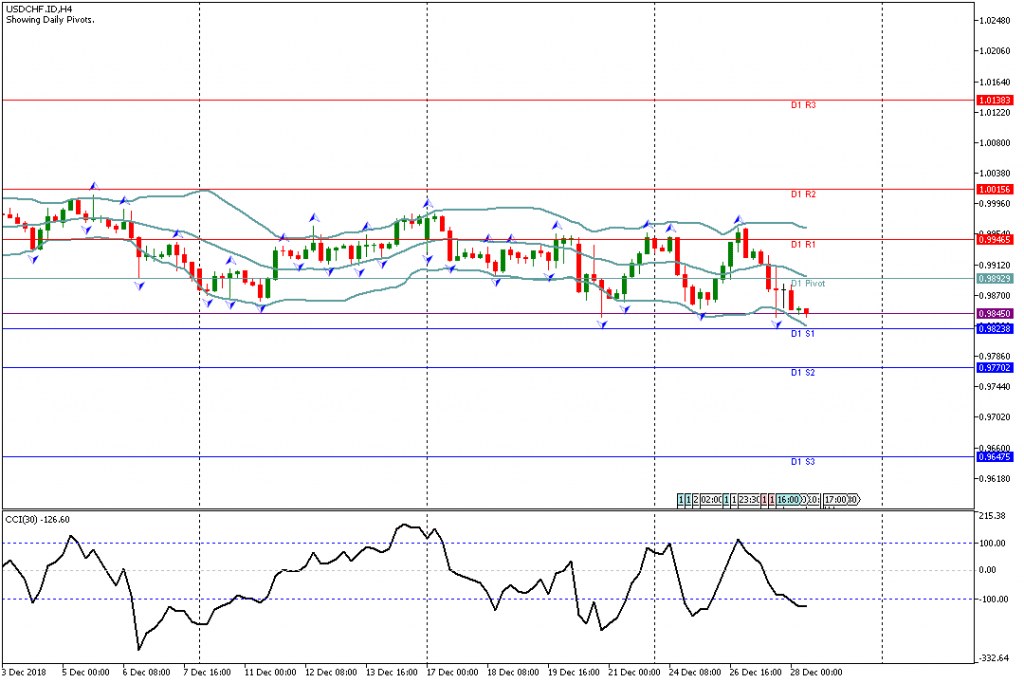Click the 16:00 cyan event flag
Viewport: 1024px width, 683px height.
tap(788, 499)
